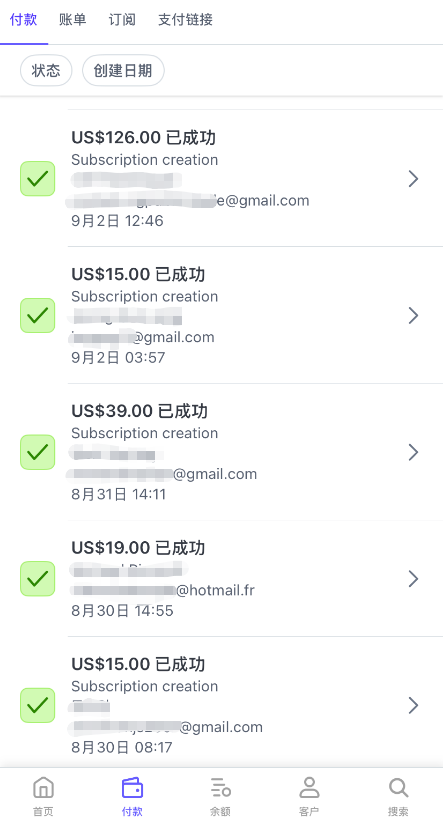Switch to the 订阅 subscriptions tab
Viewport: 443px width, 828px height.
(x=122, y=20)
